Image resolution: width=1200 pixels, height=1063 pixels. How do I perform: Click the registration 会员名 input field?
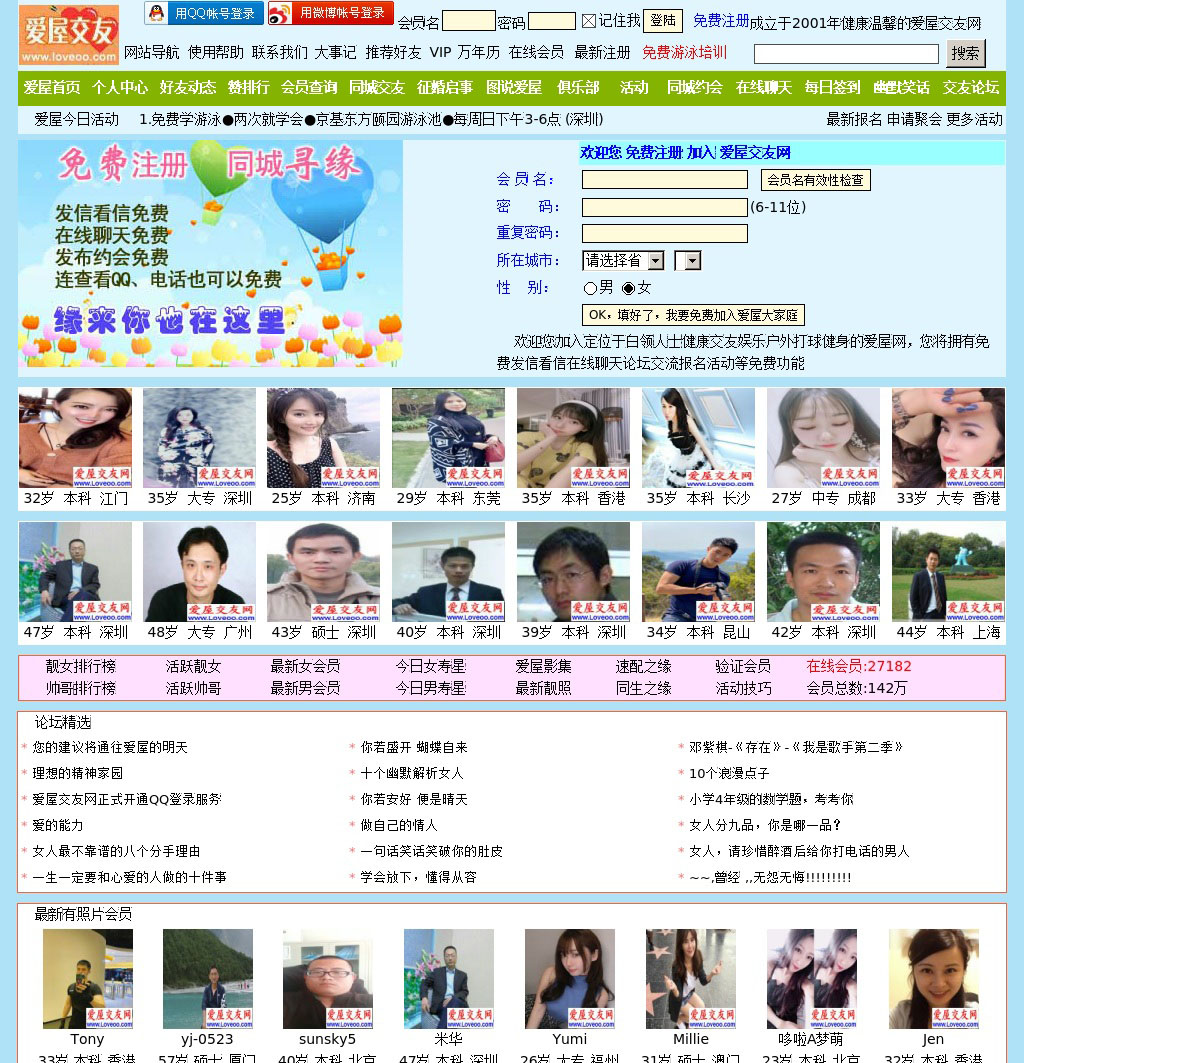click(664, 180)
